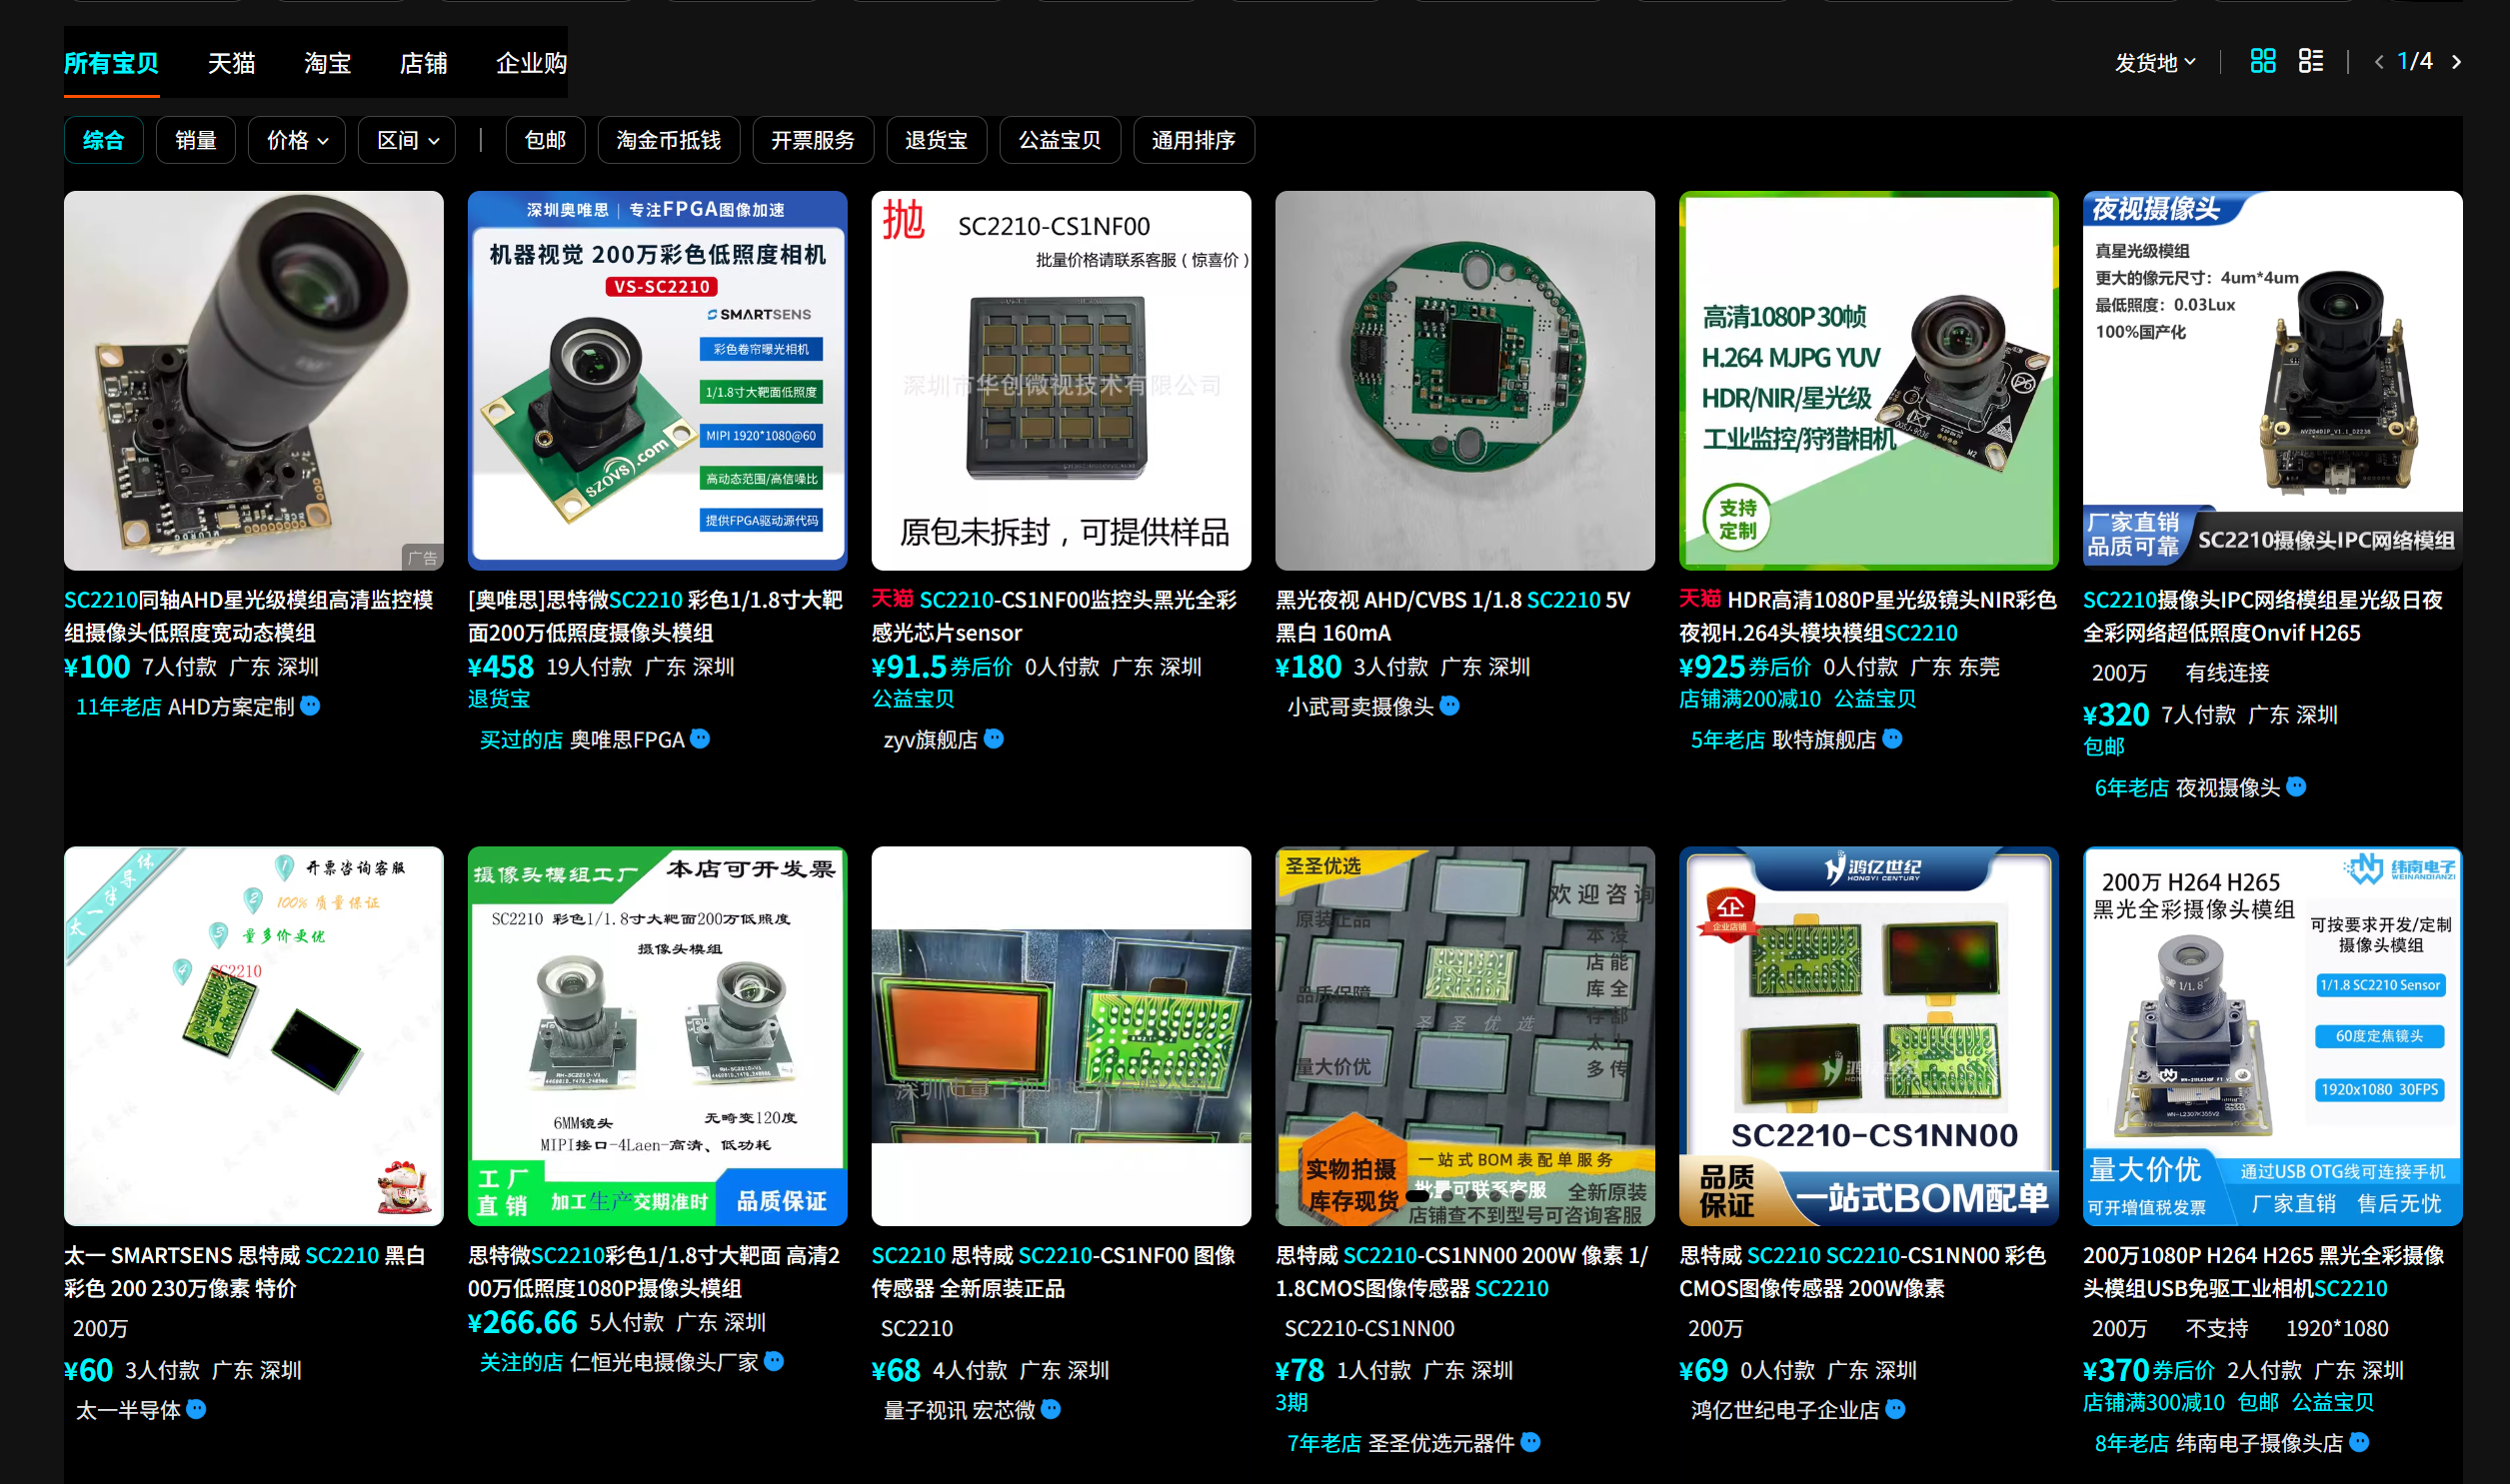Switch to 天猫 tab
This screenshot has width=2510, height=1484.
[x=231, y=63]
